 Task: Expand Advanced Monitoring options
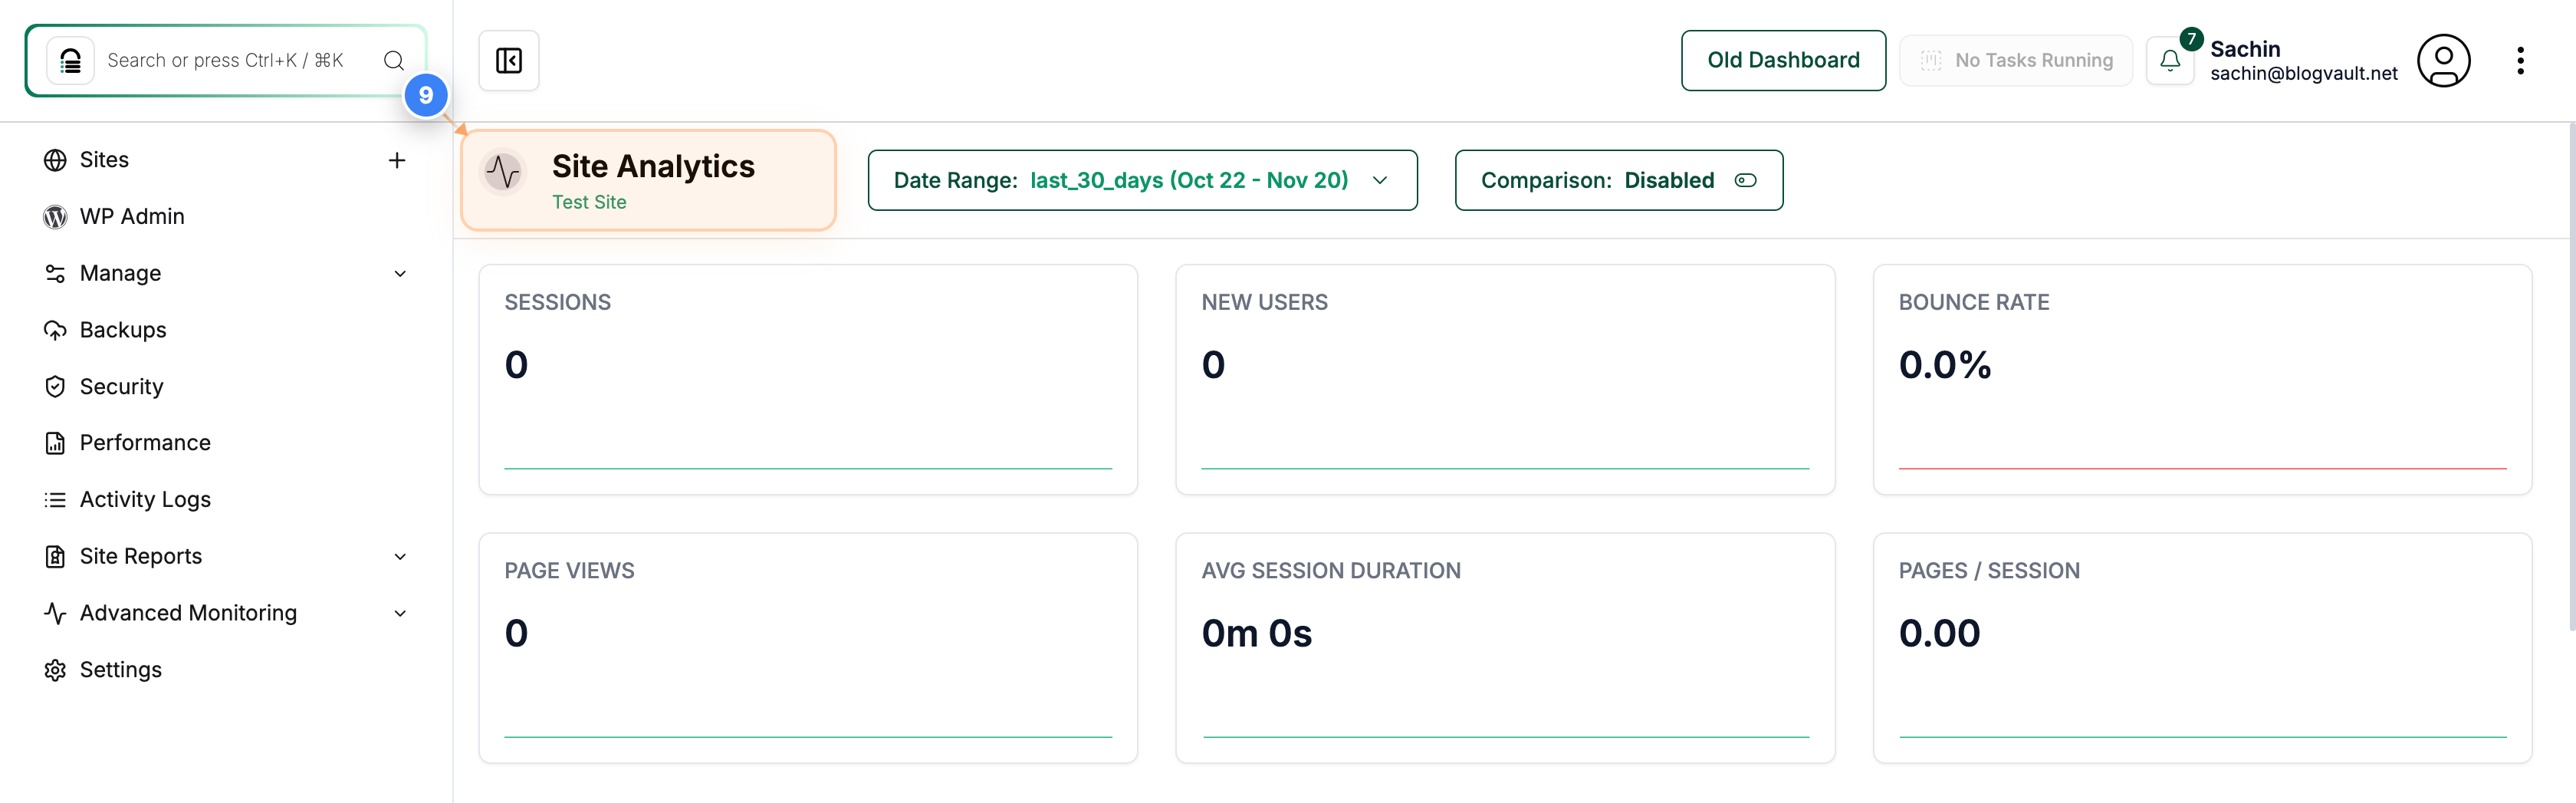tap(400, 613)
